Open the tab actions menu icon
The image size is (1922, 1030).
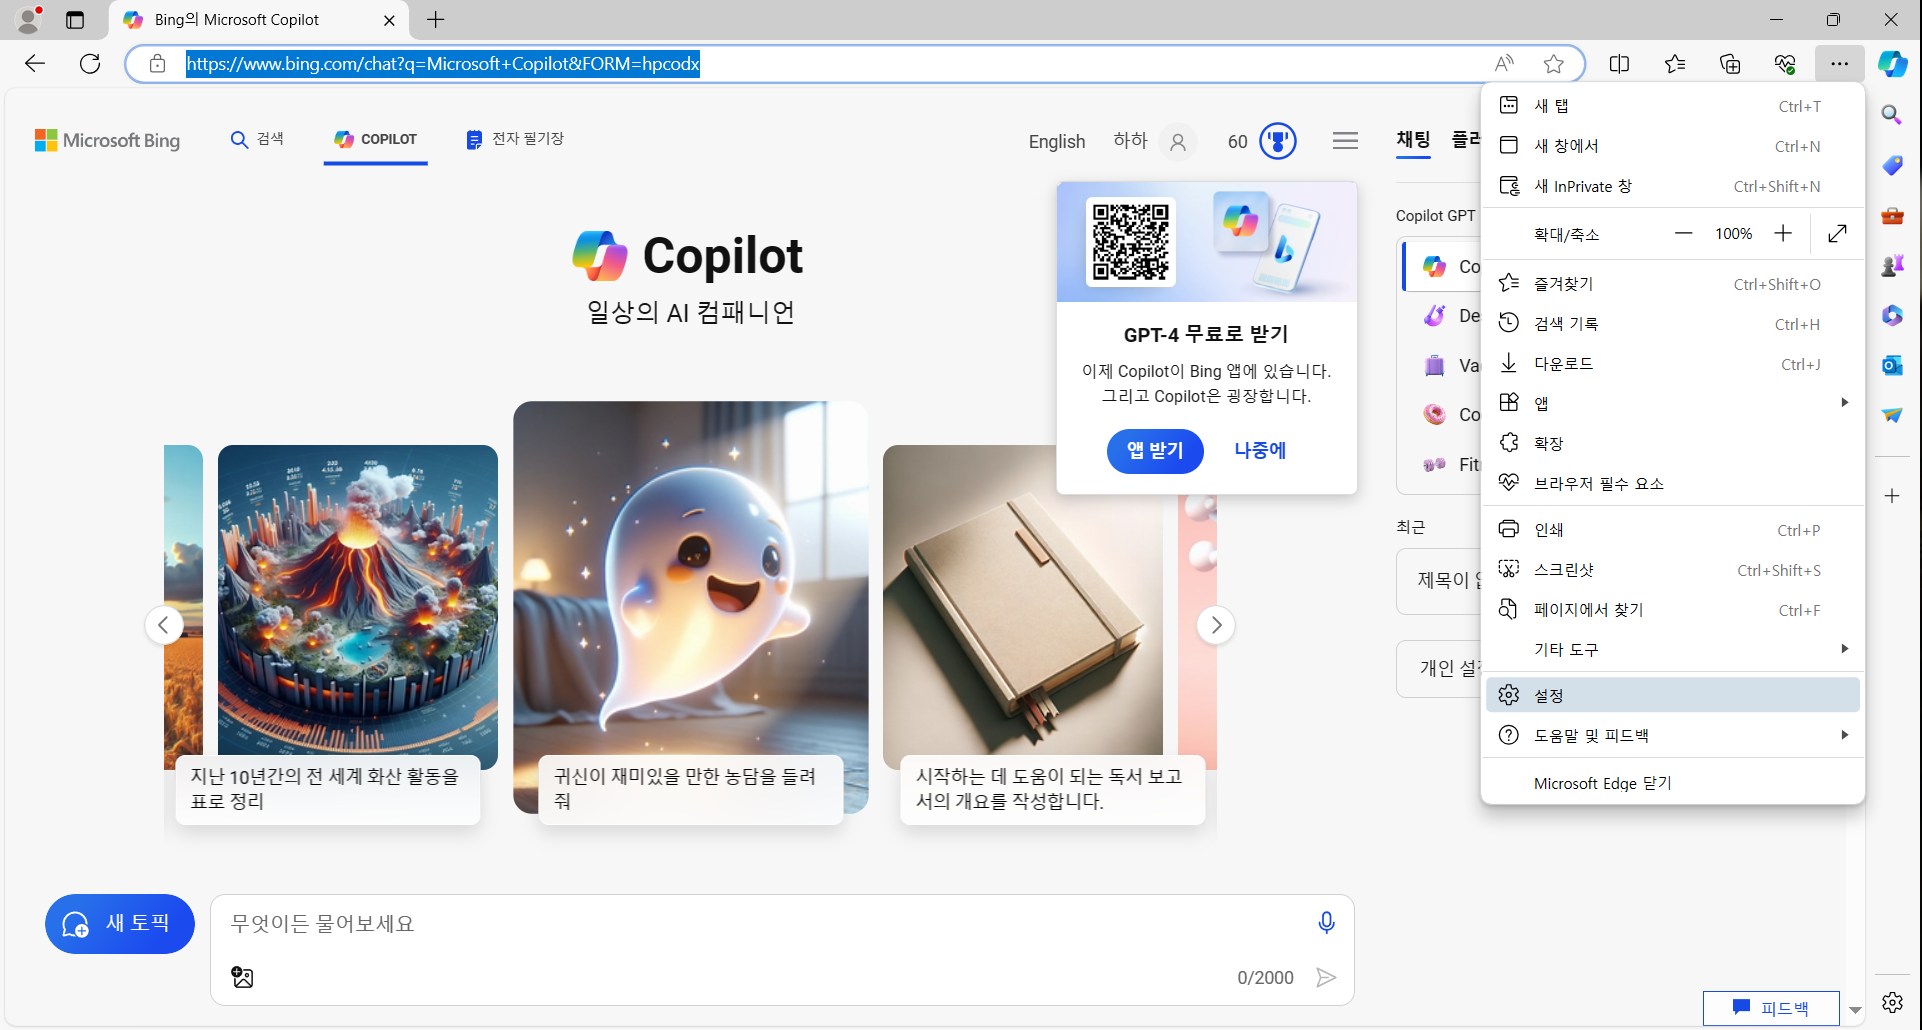click(75, 20)
